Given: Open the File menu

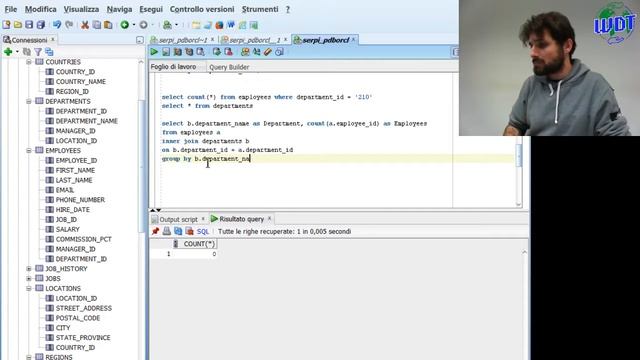Looking at the screenshot, I should [x=11, y=9].
